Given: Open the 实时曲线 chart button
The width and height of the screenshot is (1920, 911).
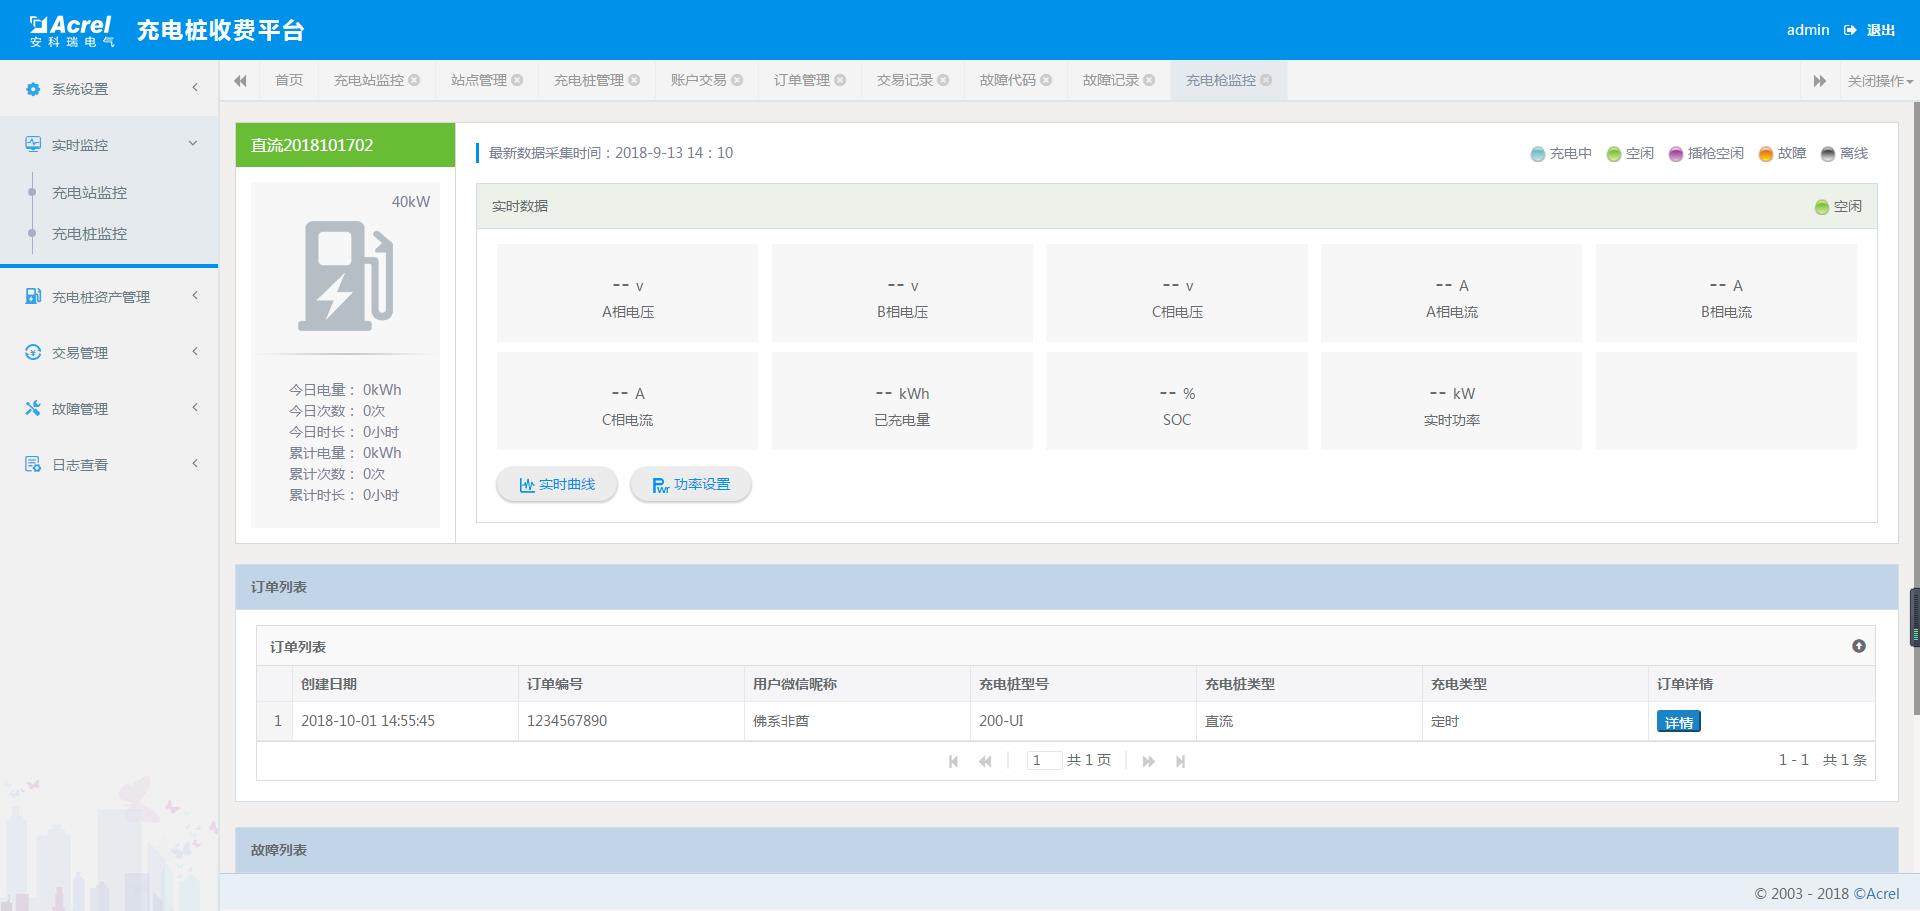Looking at the screenshot, I should coord(557,485).
